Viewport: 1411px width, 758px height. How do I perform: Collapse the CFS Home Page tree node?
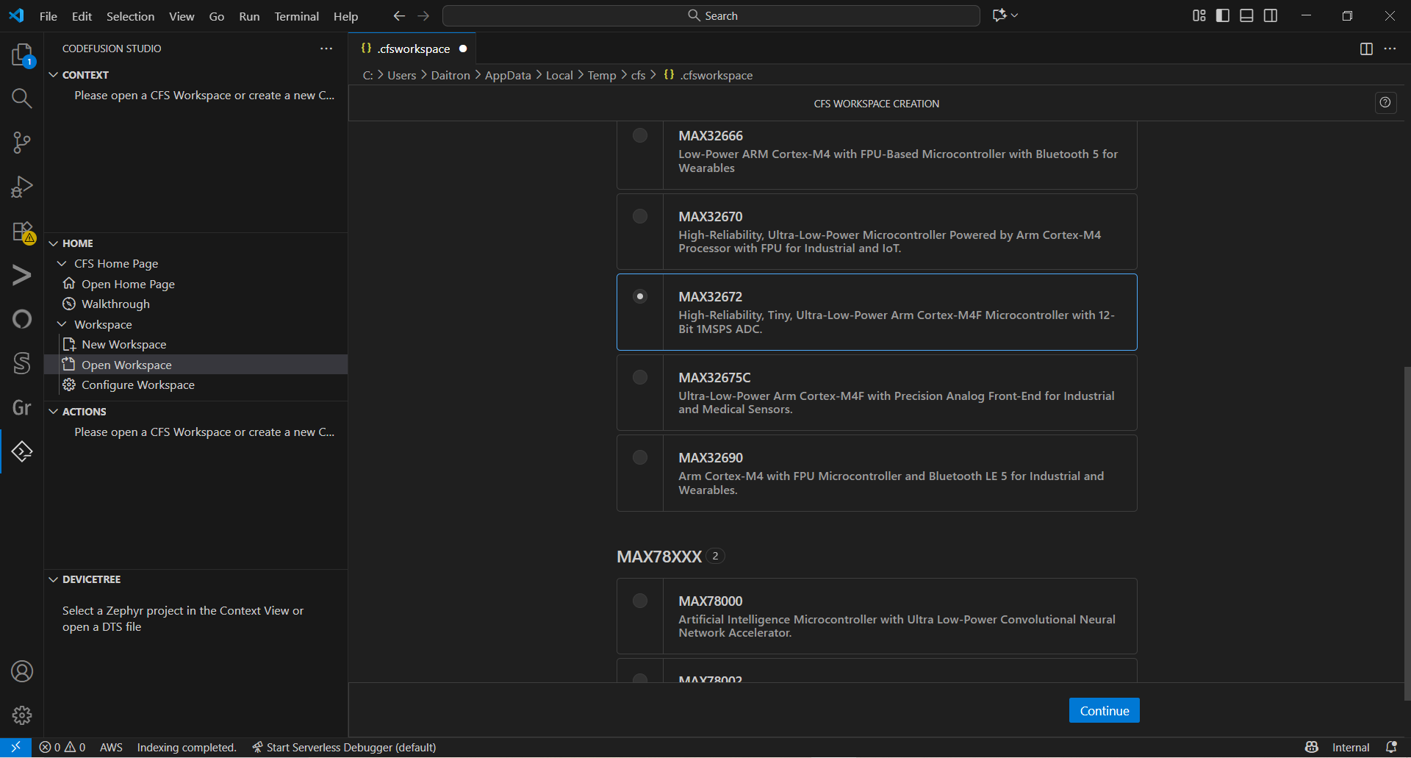click(x=62, y=264)
